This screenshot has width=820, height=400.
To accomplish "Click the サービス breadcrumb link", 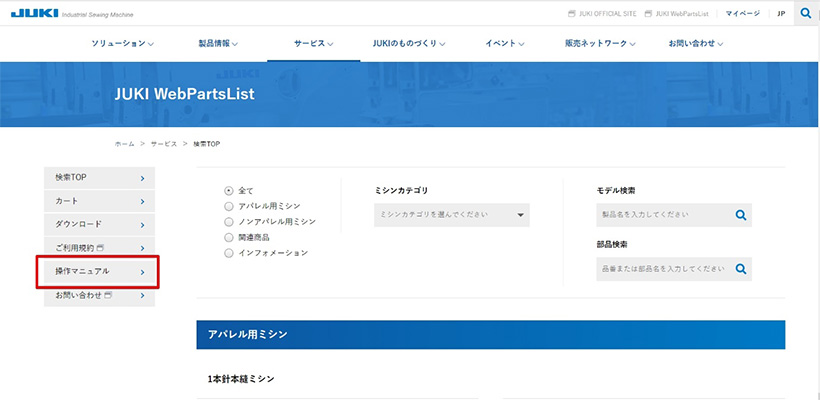I will pyautogui.click(x=164, y=144).
